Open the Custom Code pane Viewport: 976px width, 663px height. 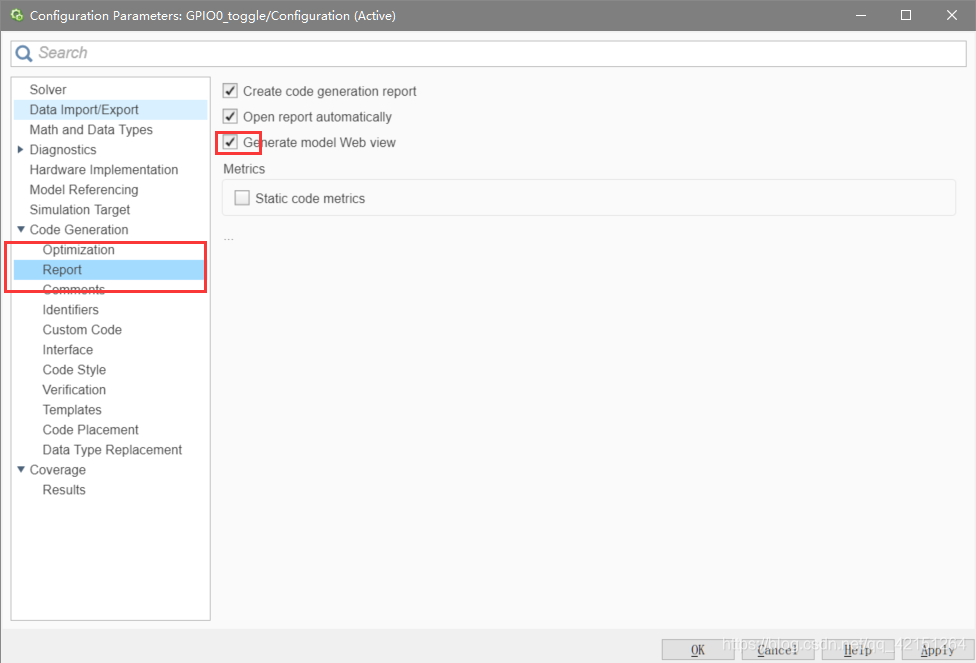(x=82, y=329)
